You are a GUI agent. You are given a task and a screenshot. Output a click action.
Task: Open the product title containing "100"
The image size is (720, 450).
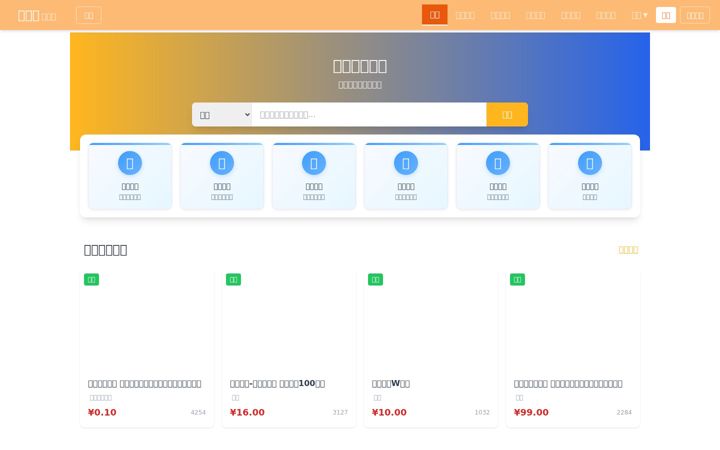pos(277,383)
